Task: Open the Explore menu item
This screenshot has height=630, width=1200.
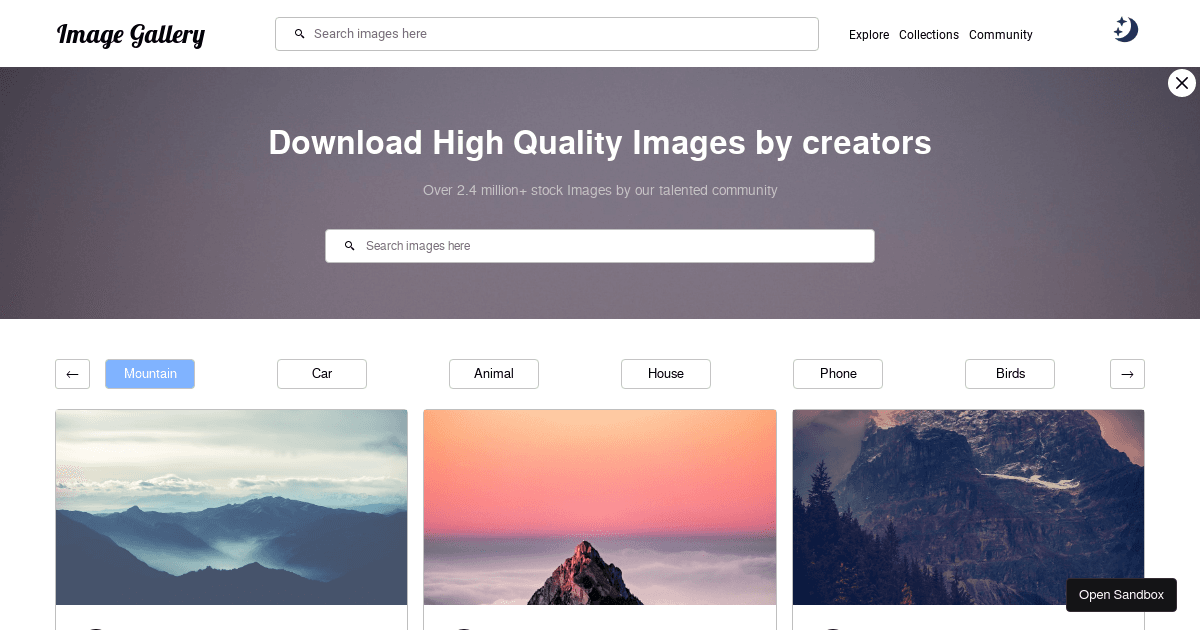Action: tap(868, 35)
